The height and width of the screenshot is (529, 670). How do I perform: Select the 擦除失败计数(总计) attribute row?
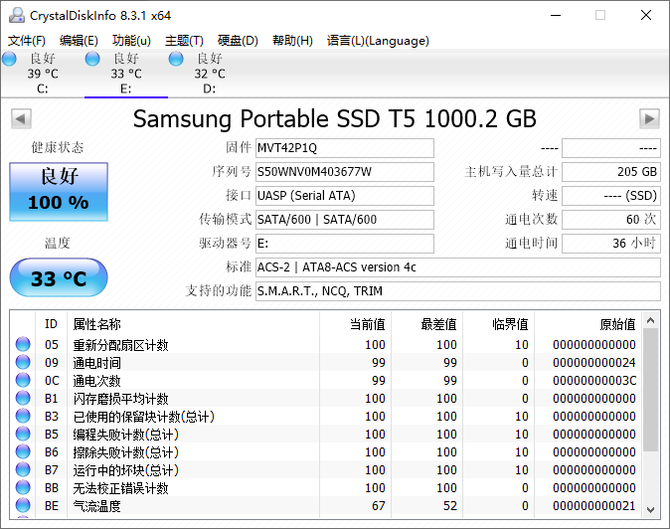[x=326, y=452]
